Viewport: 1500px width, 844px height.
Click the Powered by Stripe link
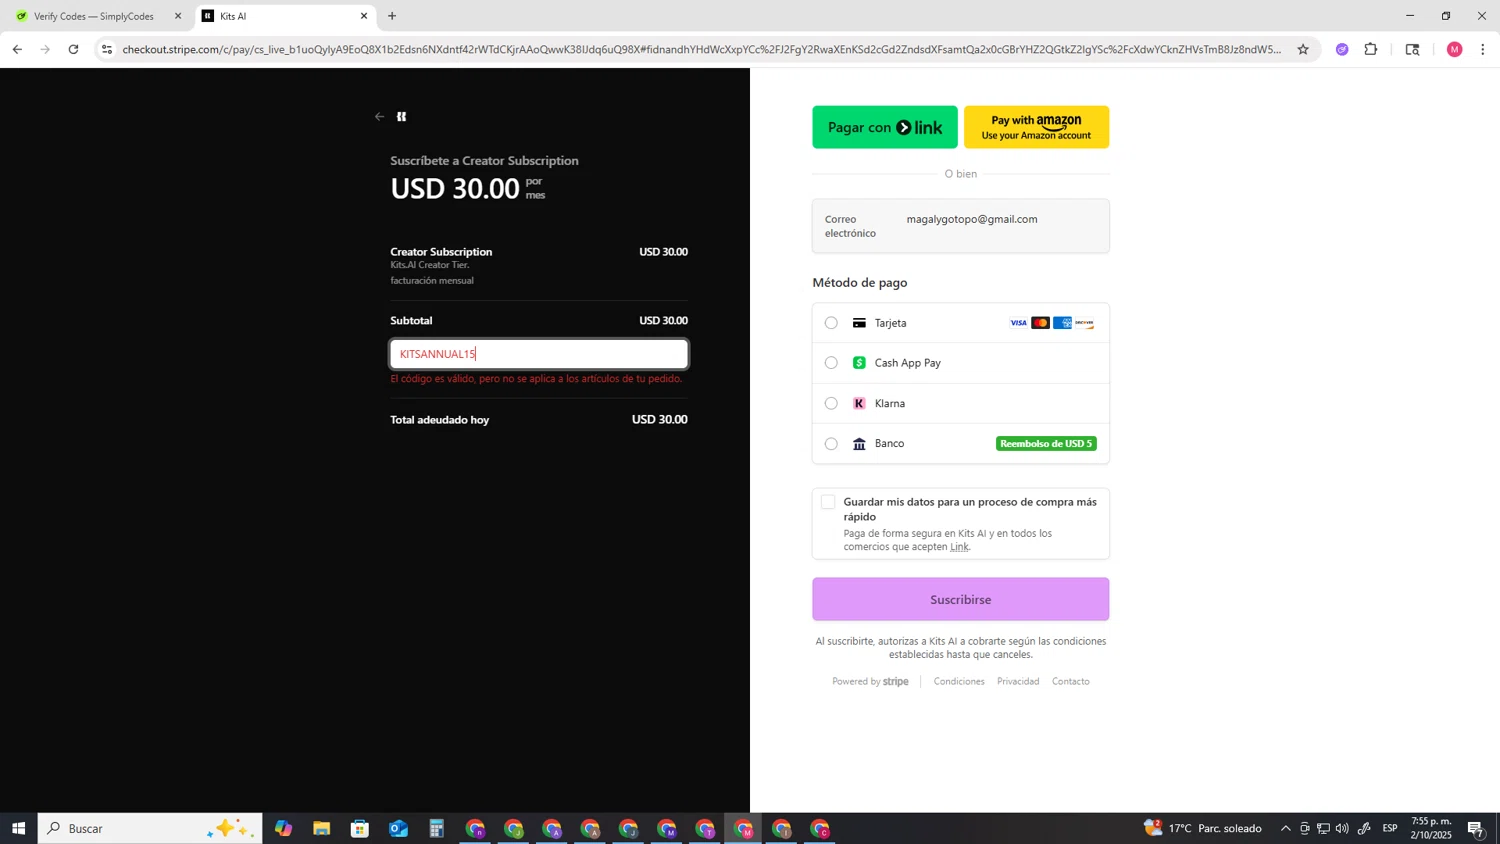pyautogui.click(x=870, y=682)
